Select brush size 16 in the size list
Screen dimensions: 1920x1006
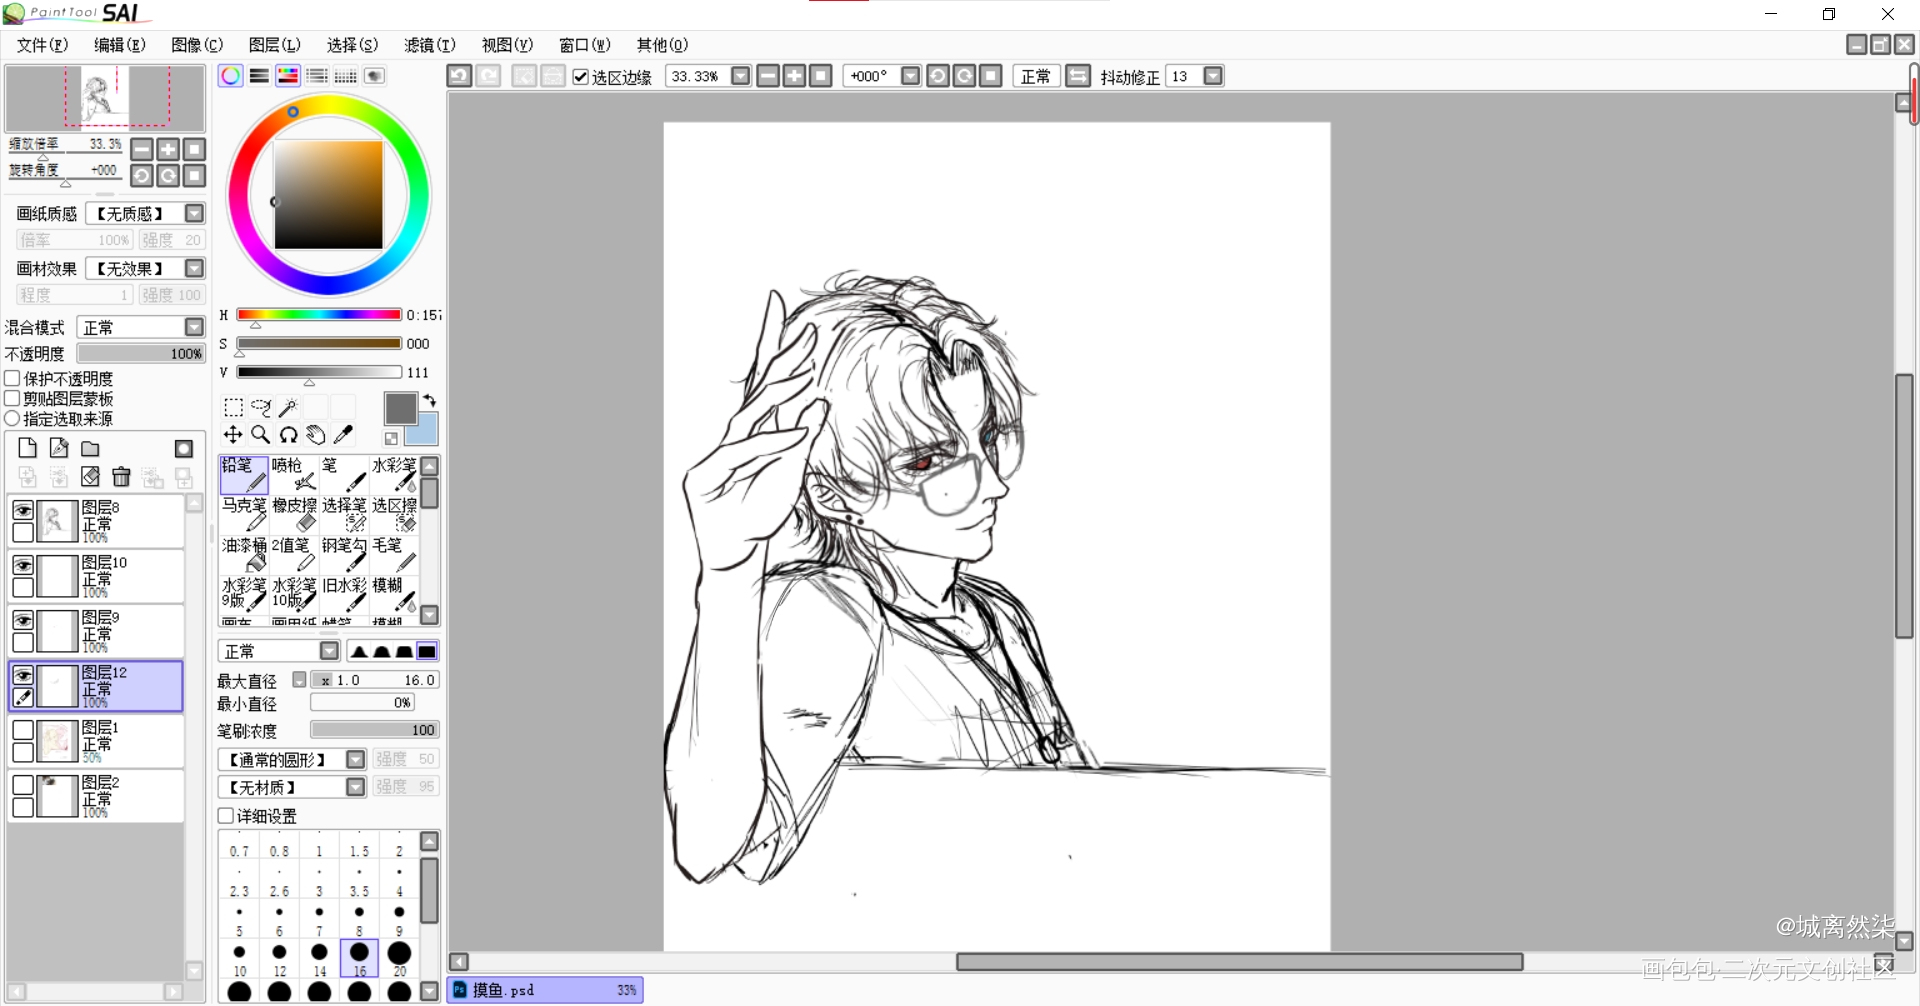click(359, 957)
